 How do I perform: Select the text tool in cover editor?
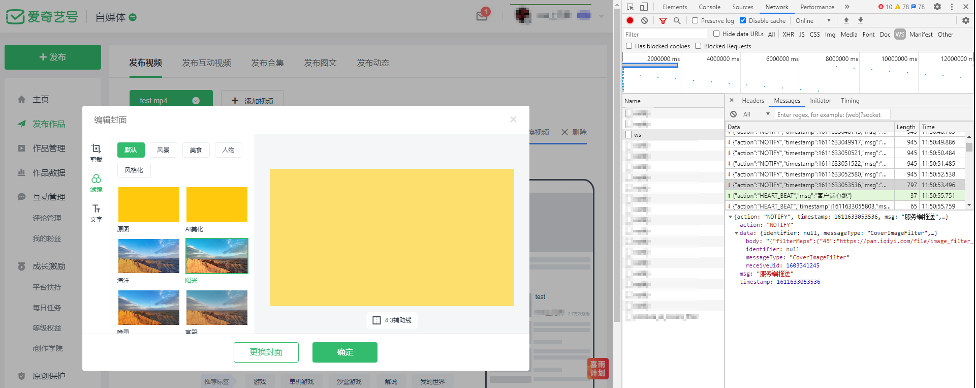(96, 212)
